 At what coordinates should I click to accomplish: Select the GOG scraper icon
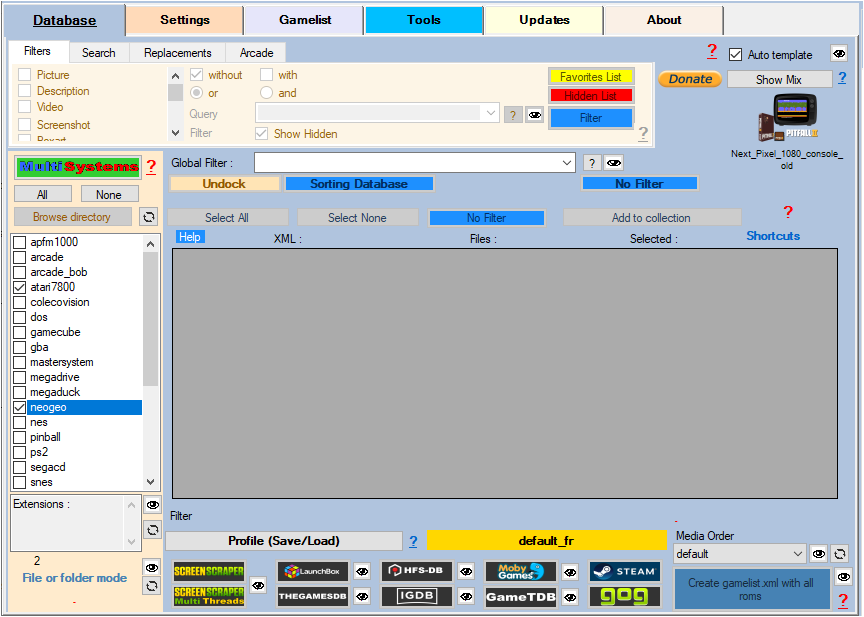coord(624,597)
